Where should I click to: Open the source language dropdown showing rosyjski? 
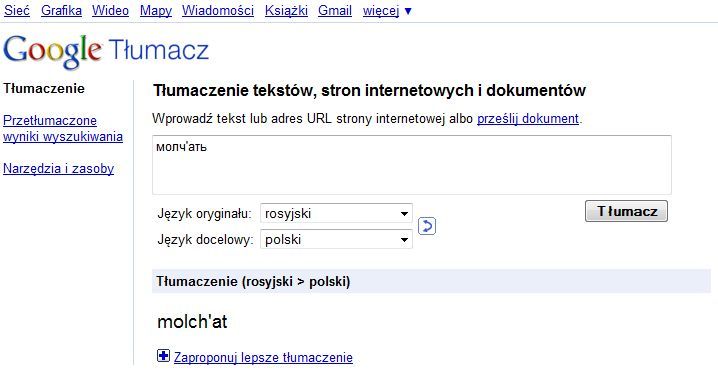(x=336, y=213)
